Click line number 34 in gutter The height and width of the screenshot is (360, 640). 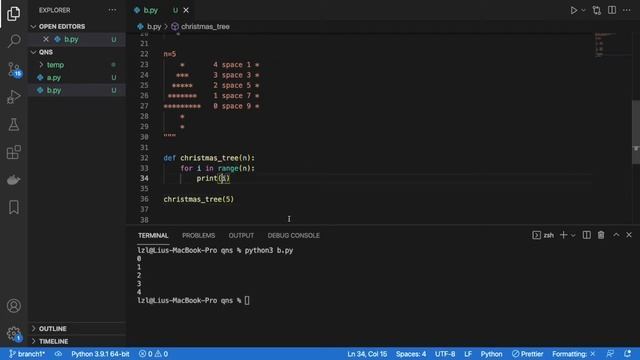pos(144,178)
